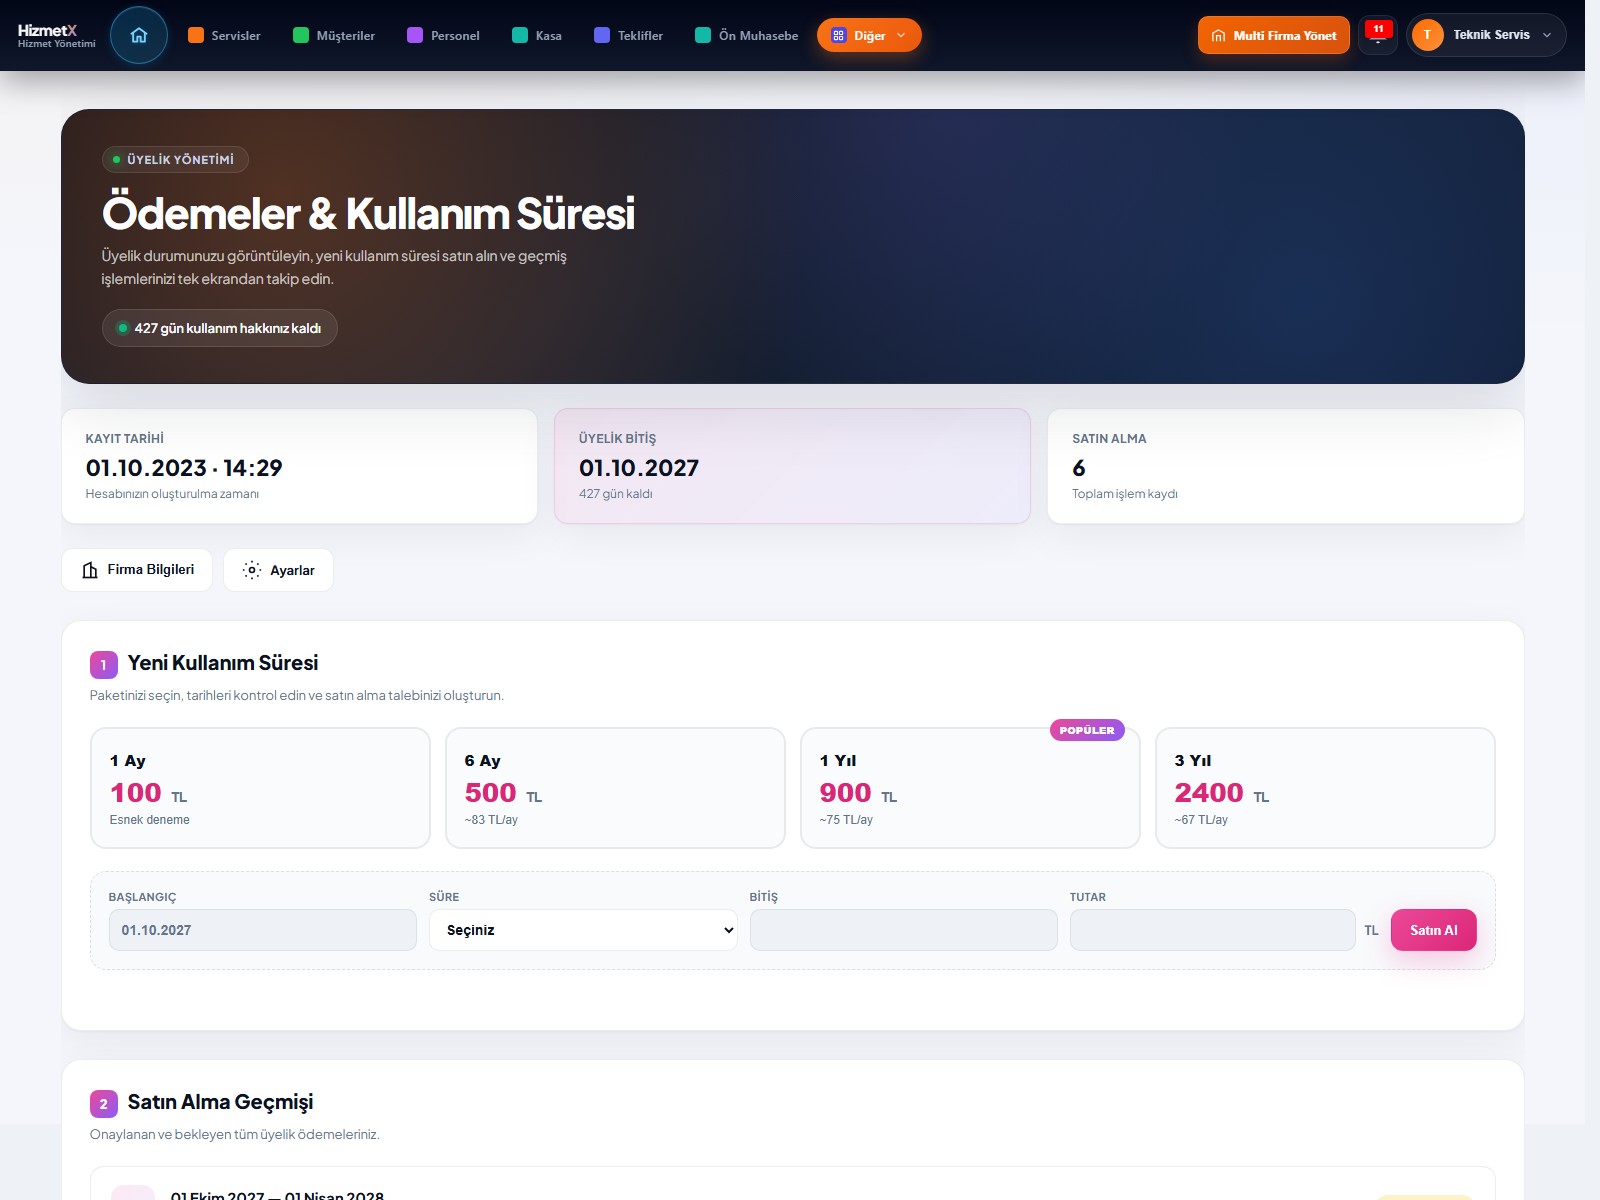Click the Kayıt Tarihi card

(x=300, y=466)
